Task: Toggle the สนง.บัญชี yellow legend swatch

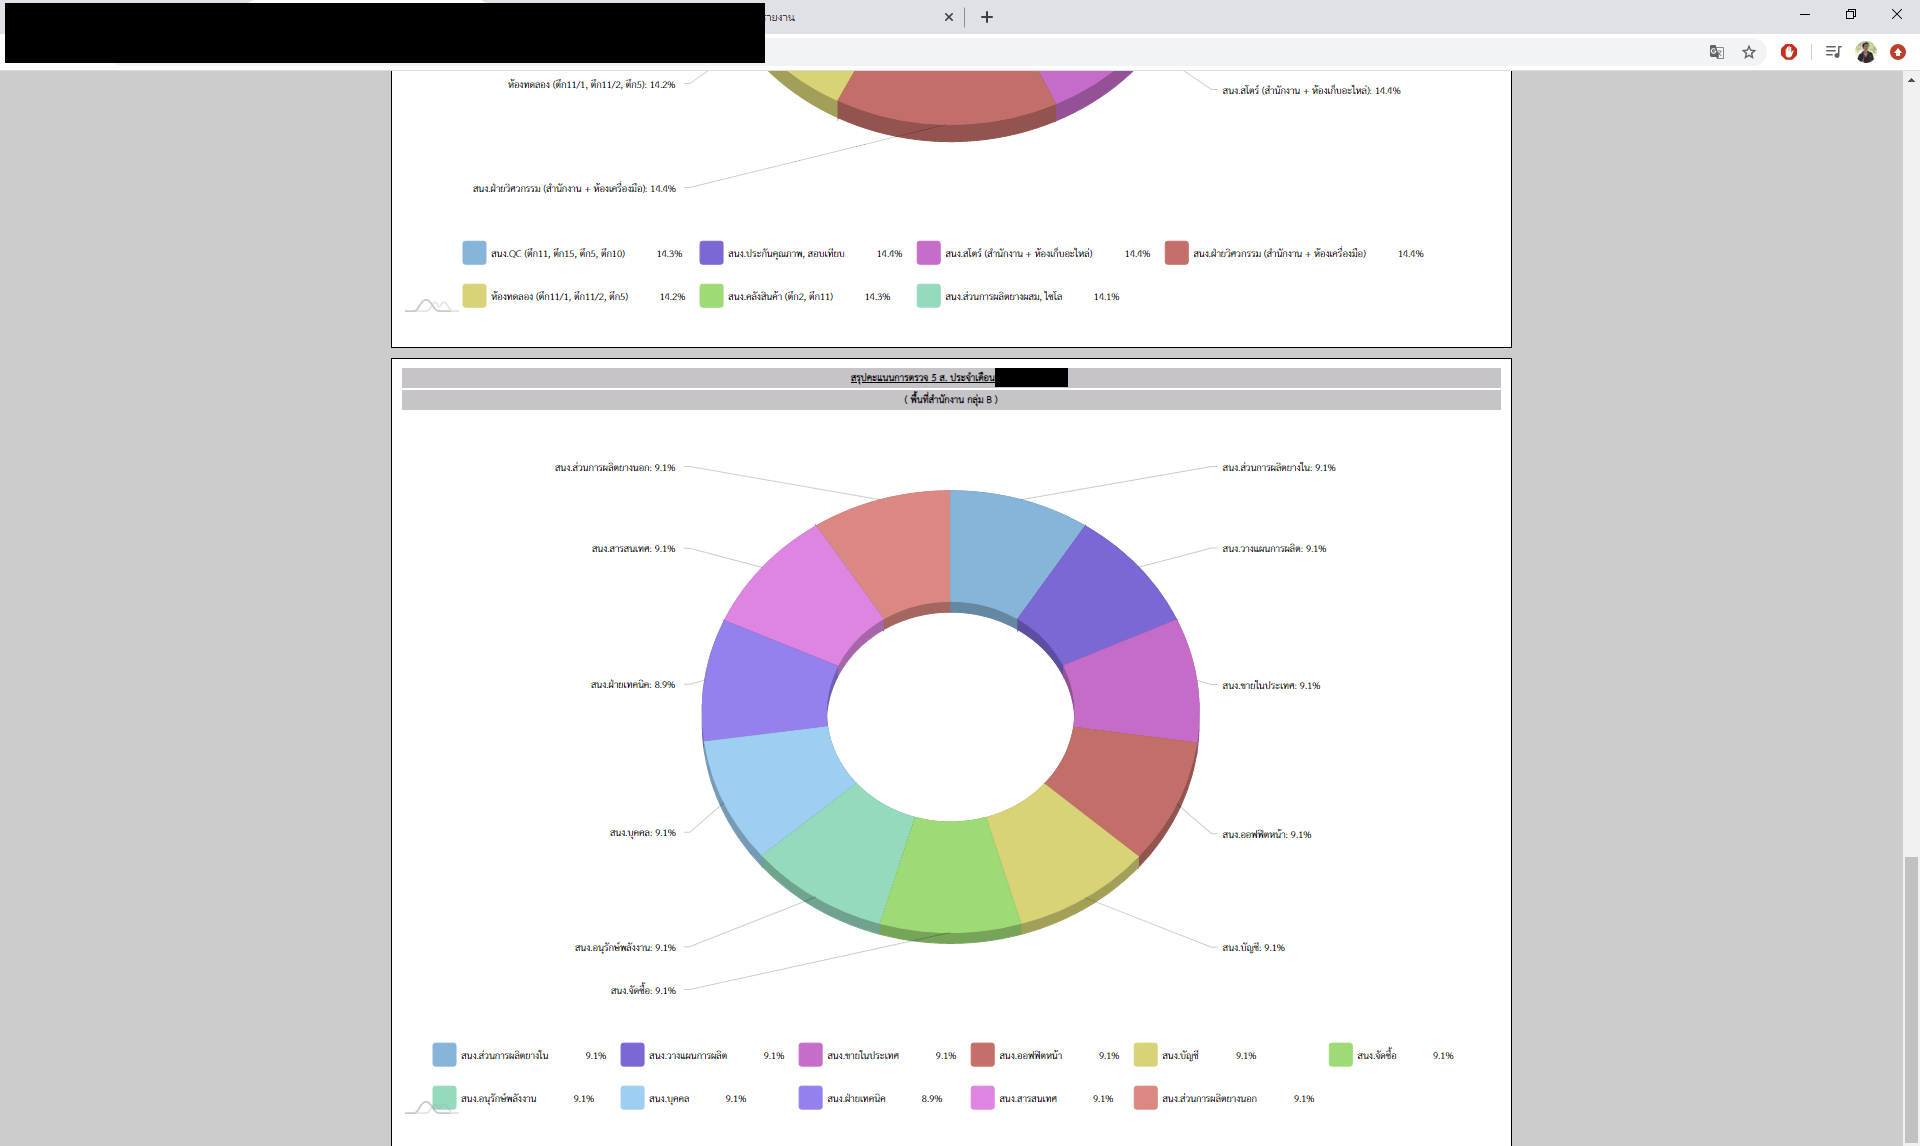Action: [x=1145, y=1055]
